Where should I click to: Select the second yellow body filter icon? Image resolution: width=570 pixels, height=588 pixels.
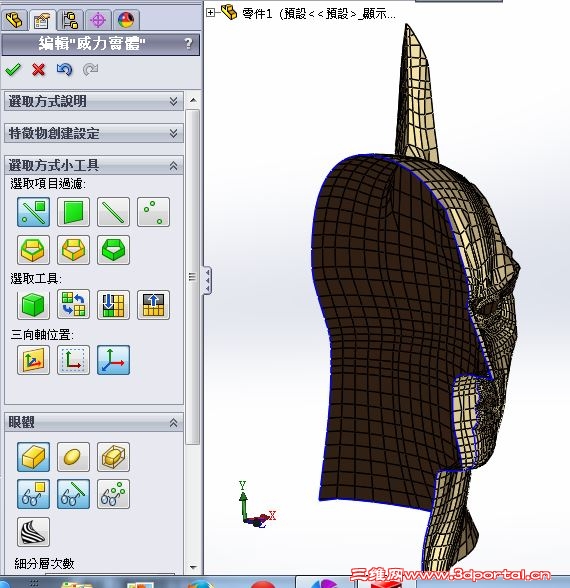point(74,250)
